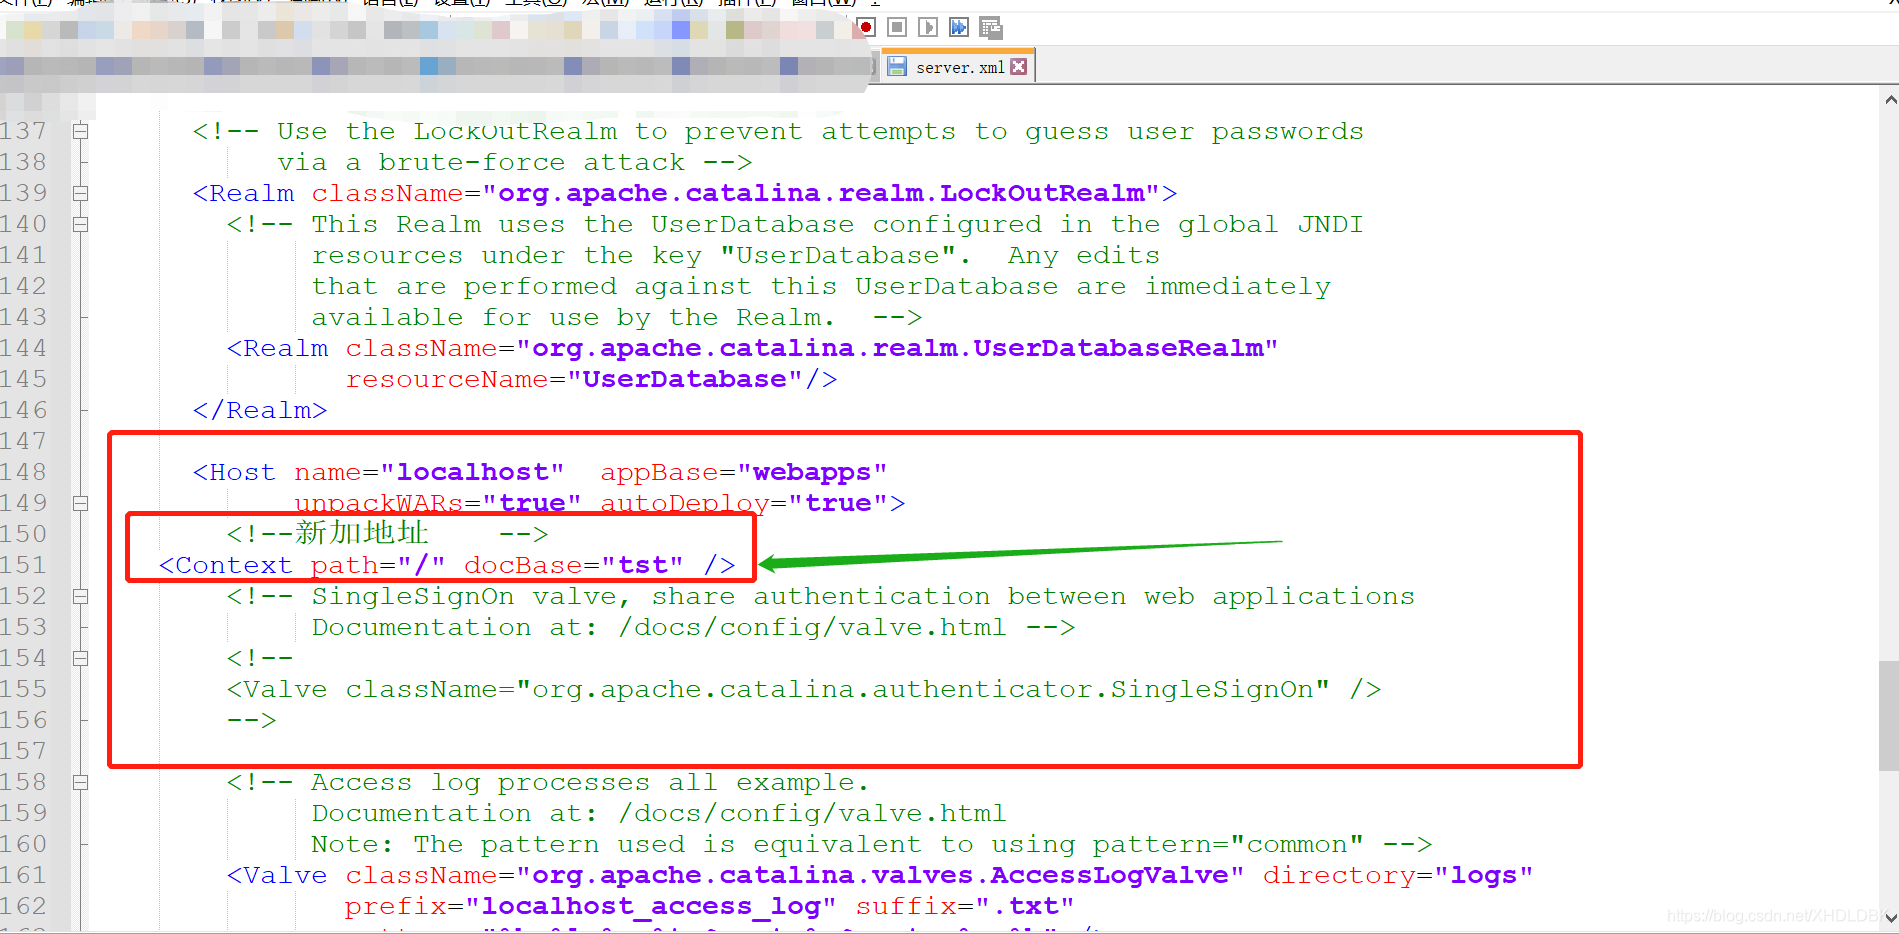Screen dimensions: 1899x934
Task: Click line number 151 in the margin
Action: tap(24, 565)
